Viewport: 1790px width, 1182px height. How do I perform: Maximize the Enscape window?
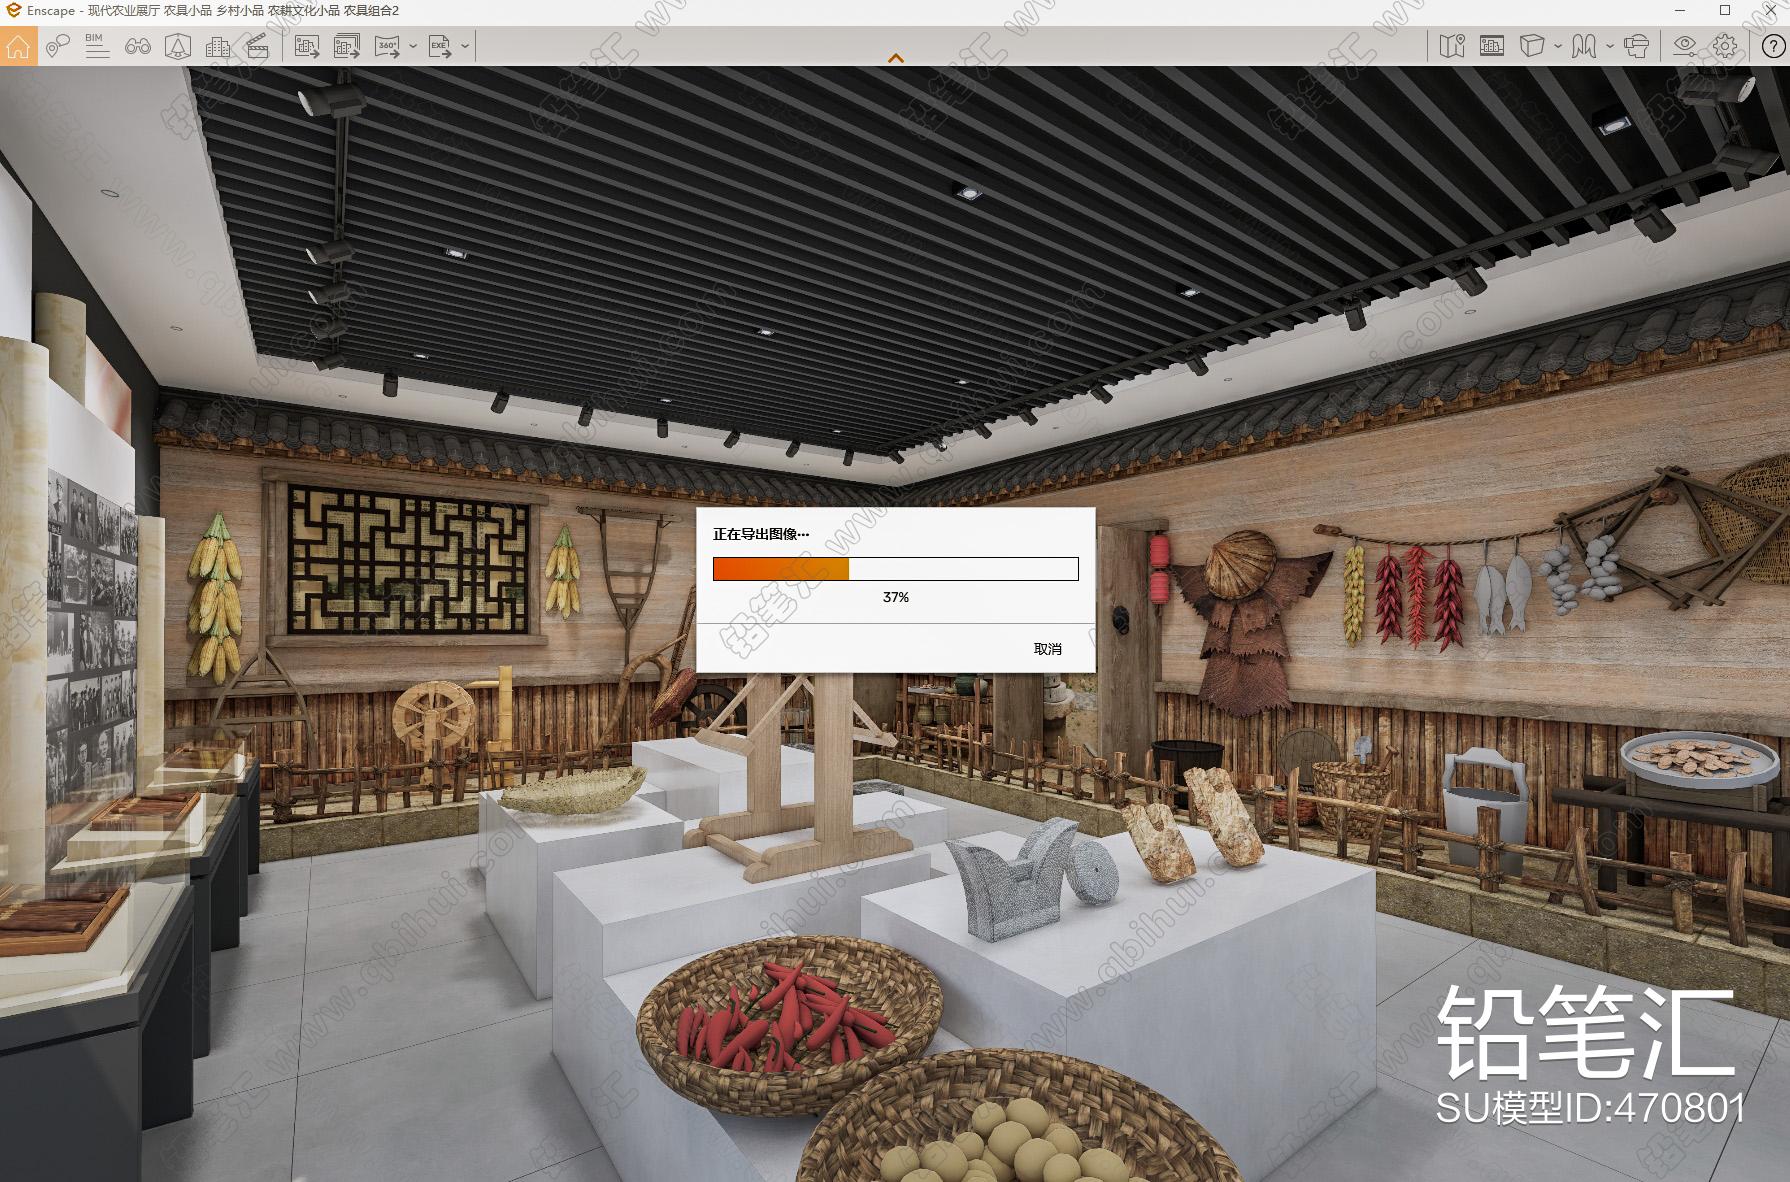coord(1724,10)
